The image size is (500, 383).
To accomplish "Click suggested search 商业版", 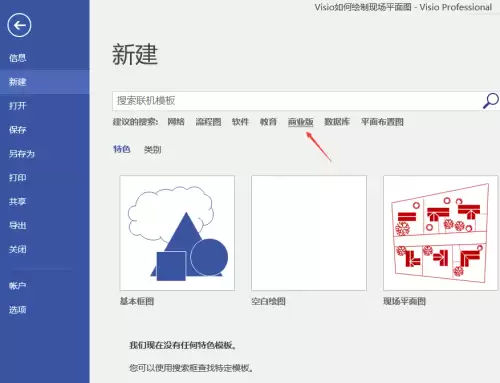I will tap(301, 122).
